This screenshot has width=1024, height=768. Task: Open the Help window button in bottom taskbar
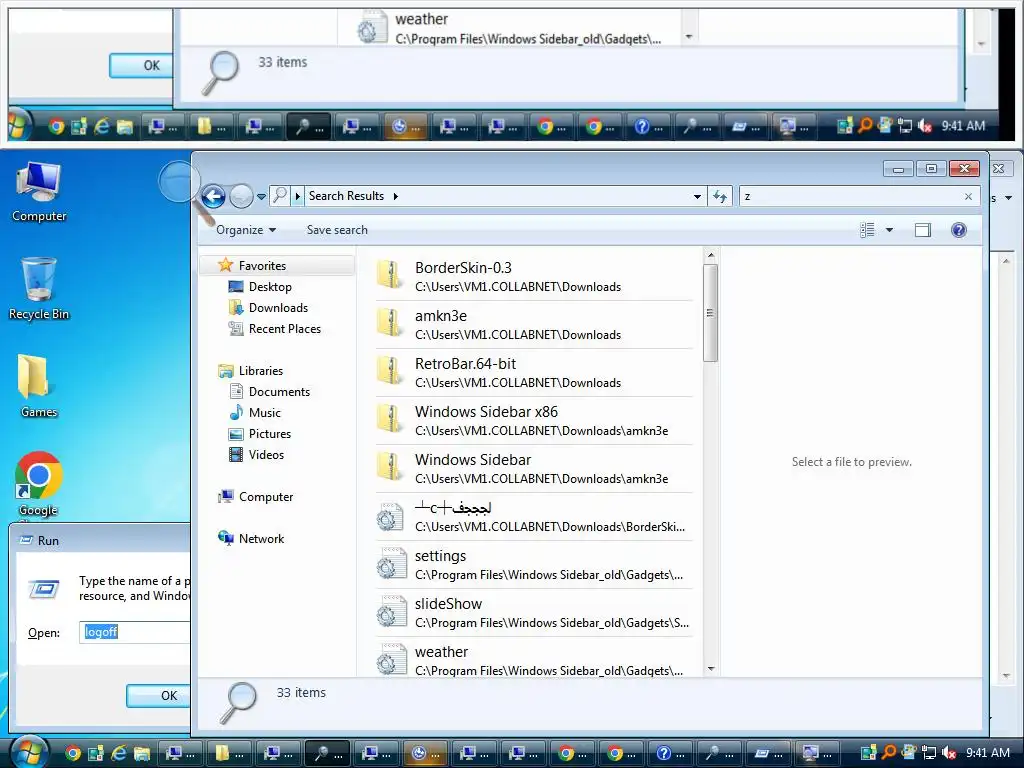click(670, 753)
